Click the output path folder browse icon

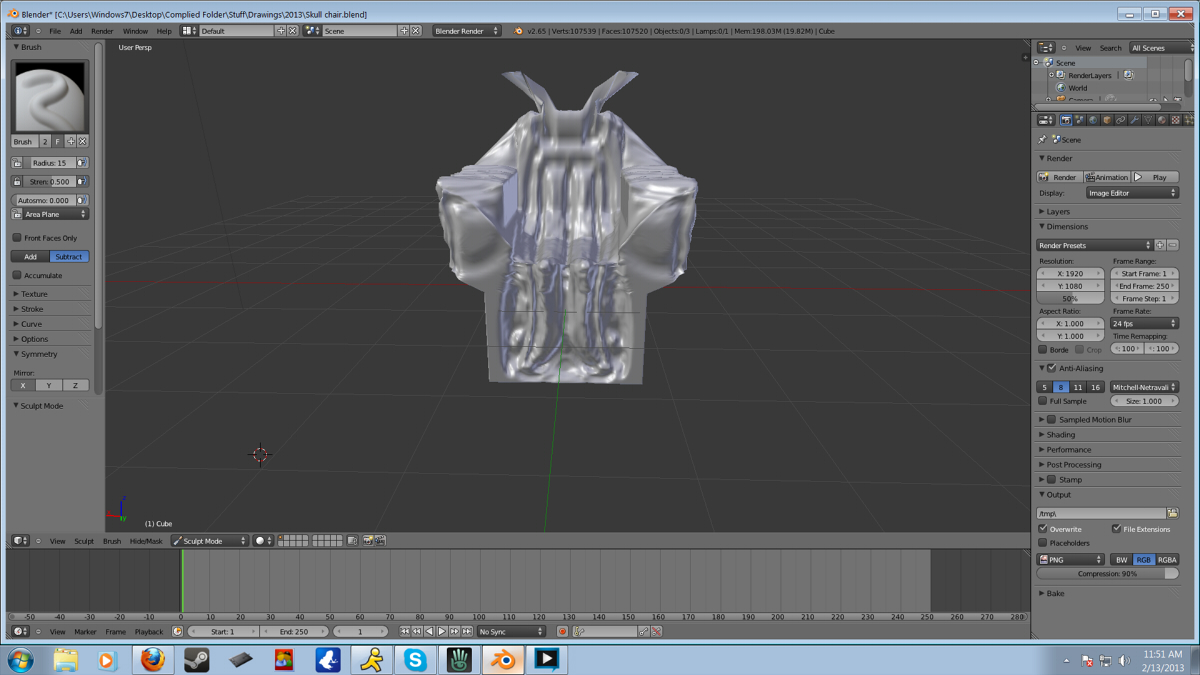(x=1173, y=513)
